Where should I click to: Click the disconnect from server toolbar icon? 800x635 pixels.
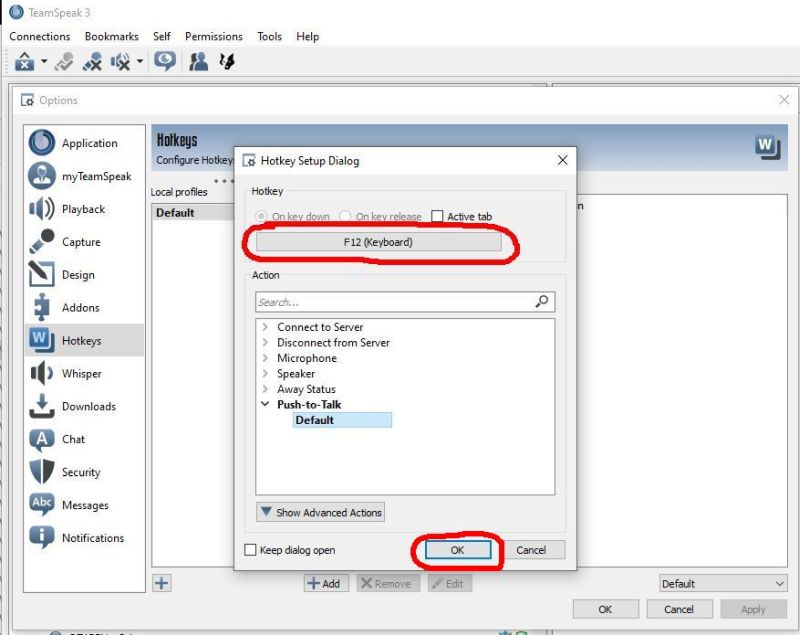64,62
